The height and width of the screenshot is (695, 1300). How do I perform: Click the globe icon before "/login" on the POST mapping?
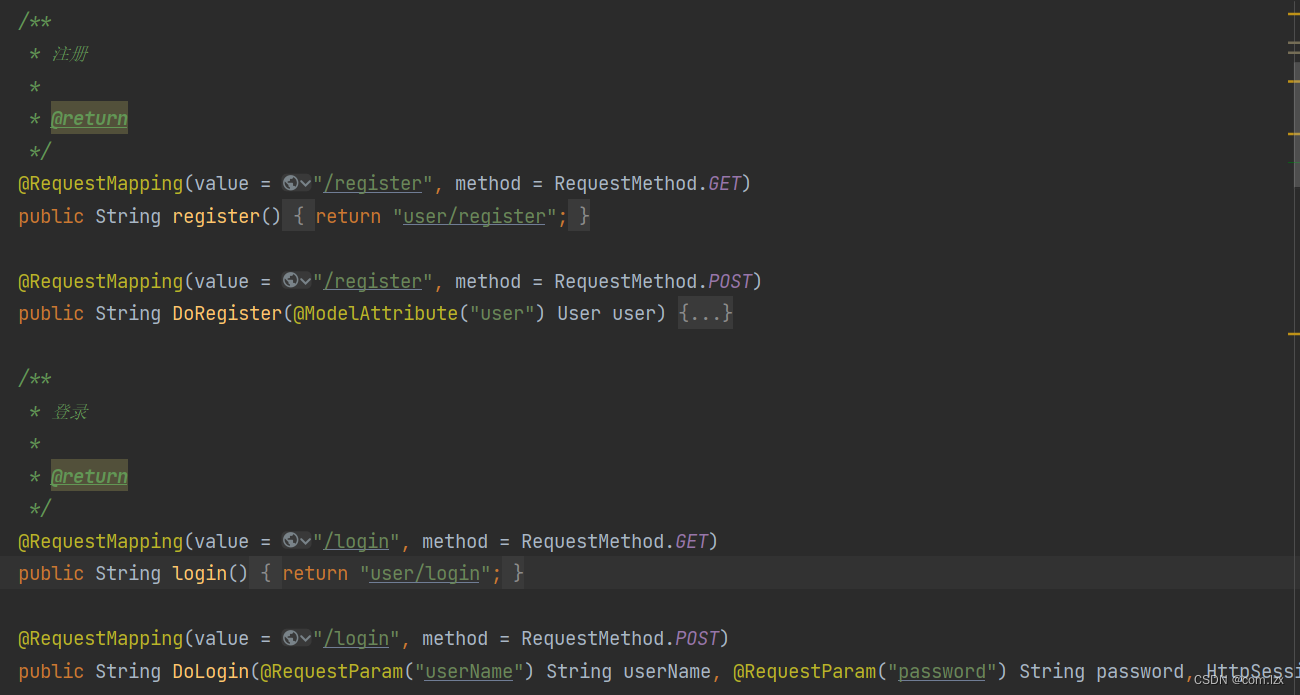pyautogui.click(x=290, y=638)
